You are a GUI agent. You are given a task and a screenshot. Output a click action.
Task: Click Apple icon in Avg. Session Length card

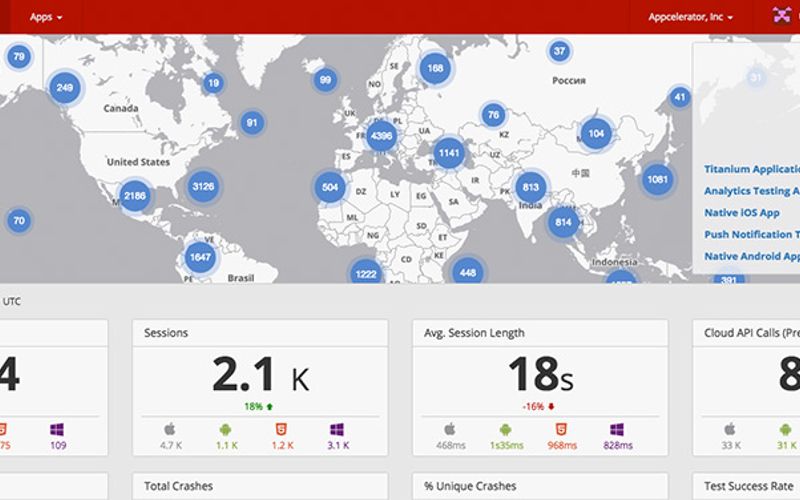[449, 429]
